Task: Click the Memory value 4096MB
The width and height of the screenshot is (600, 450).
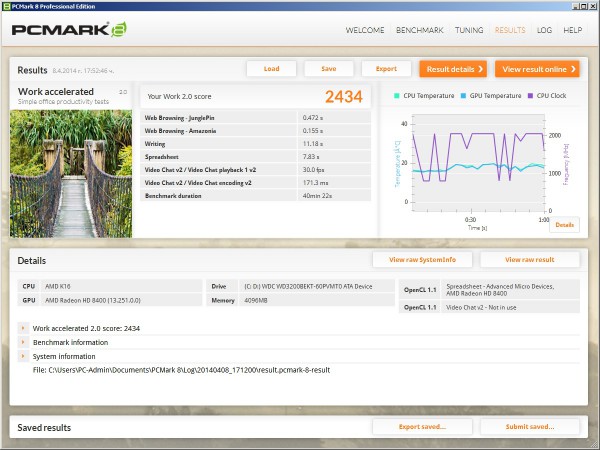Action: (256, 300)
